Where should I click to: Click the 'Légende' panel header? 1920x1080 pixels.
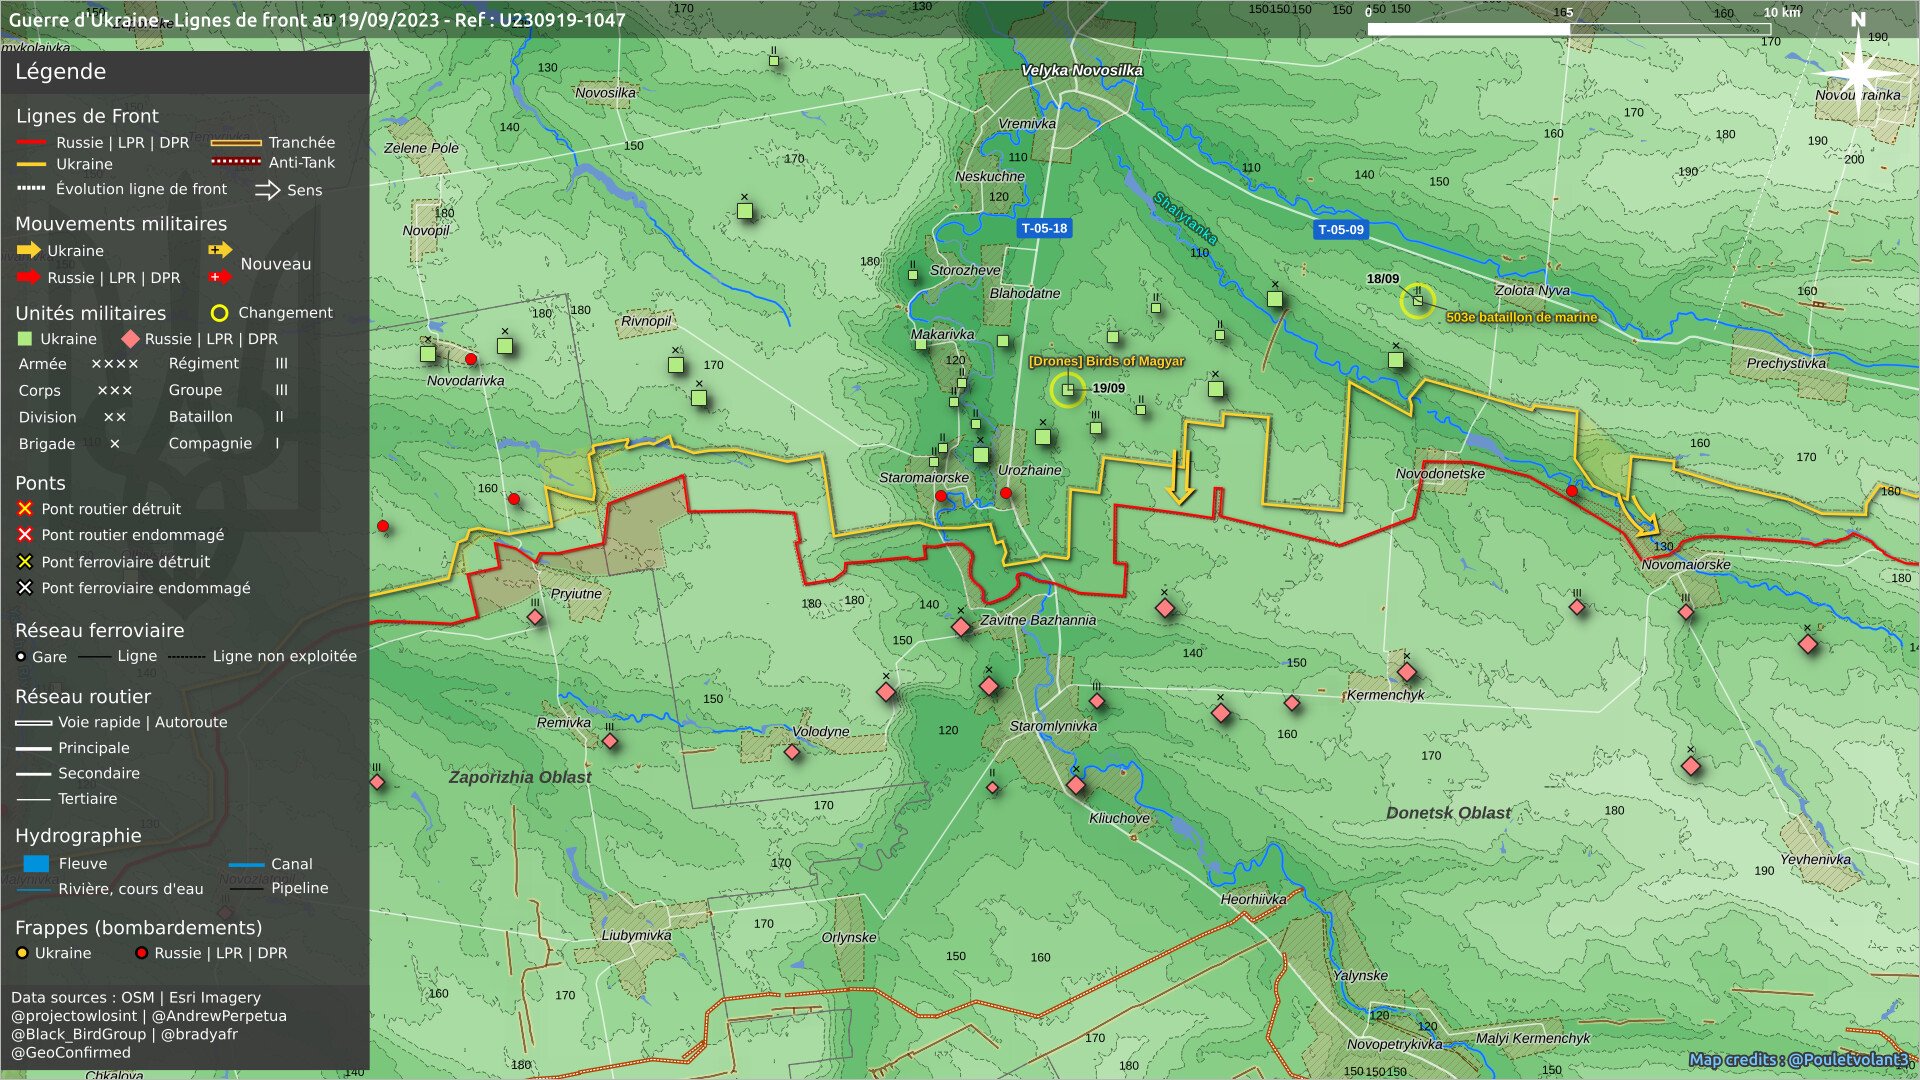pos(185,72)
